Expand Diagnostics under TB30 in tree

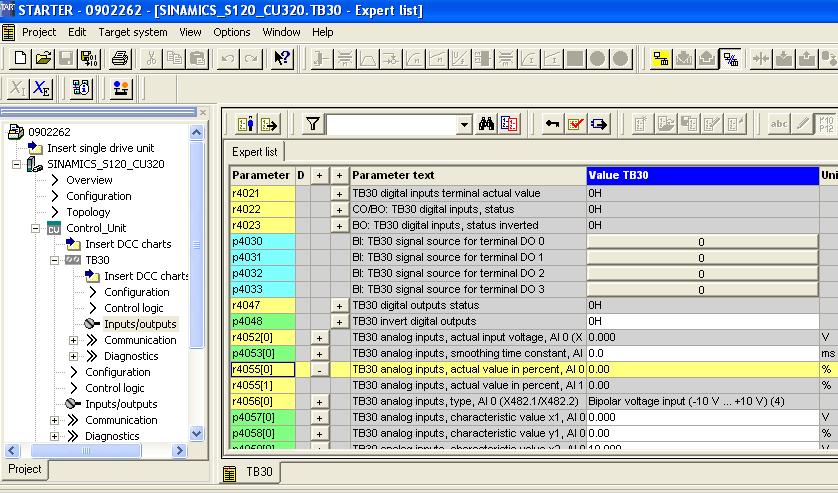(x=73, y=356)
